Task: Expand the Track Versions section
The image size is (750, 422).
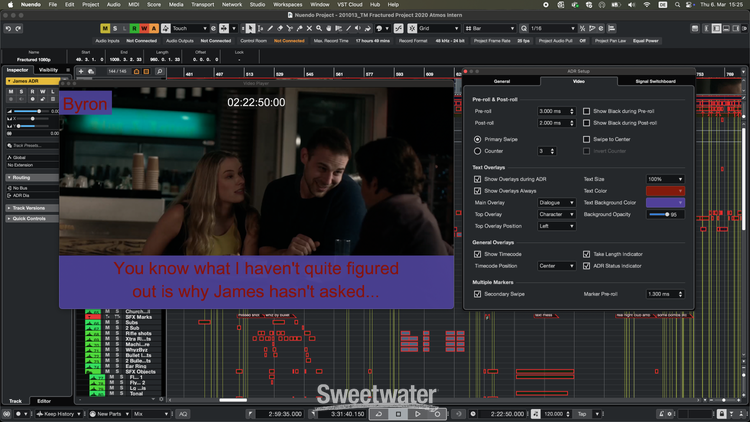Action: pos(30,208)
